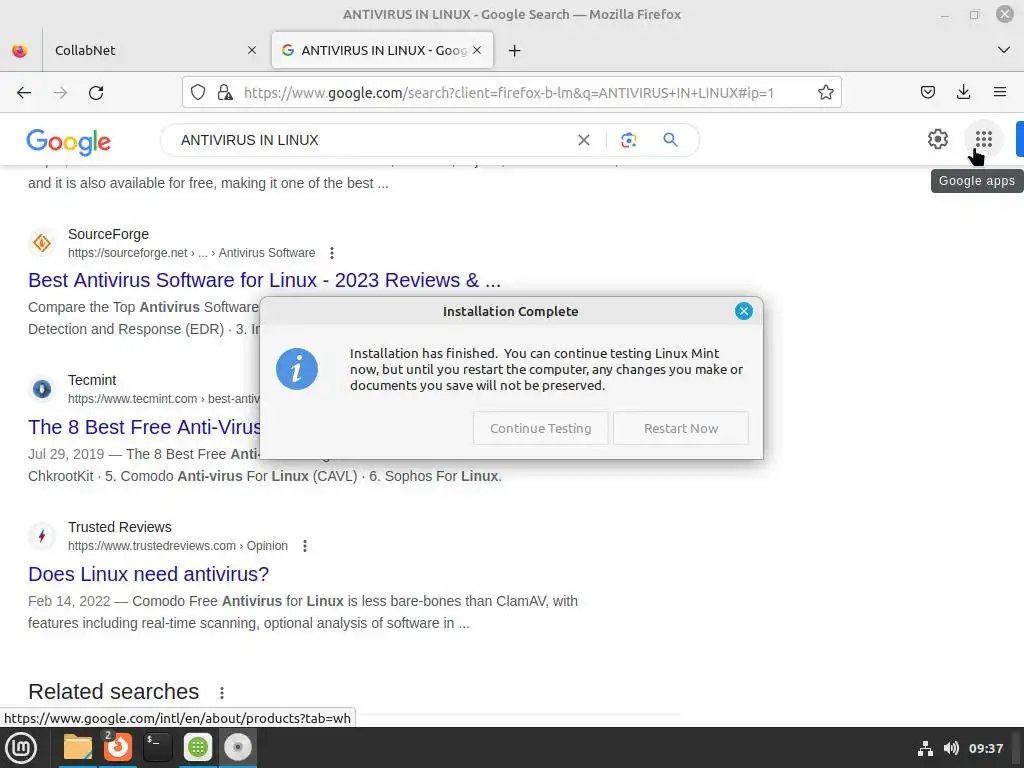Open The 8 Best Free Anti-Virus result
1024x768 pixels.
(x=144, y=427)
